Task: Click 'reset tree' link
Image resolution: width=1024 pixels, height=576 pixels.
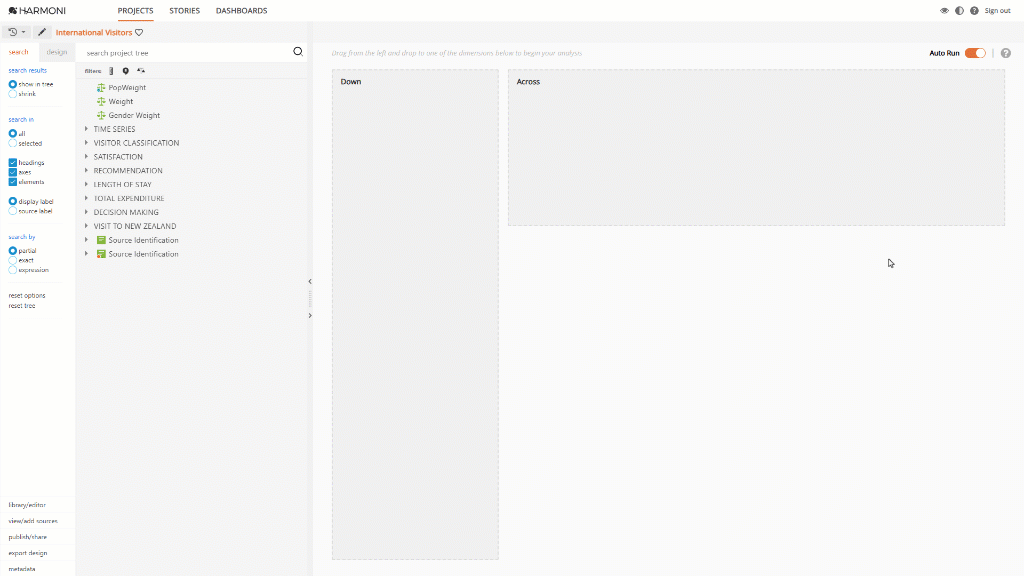Action: coord(22,306)
